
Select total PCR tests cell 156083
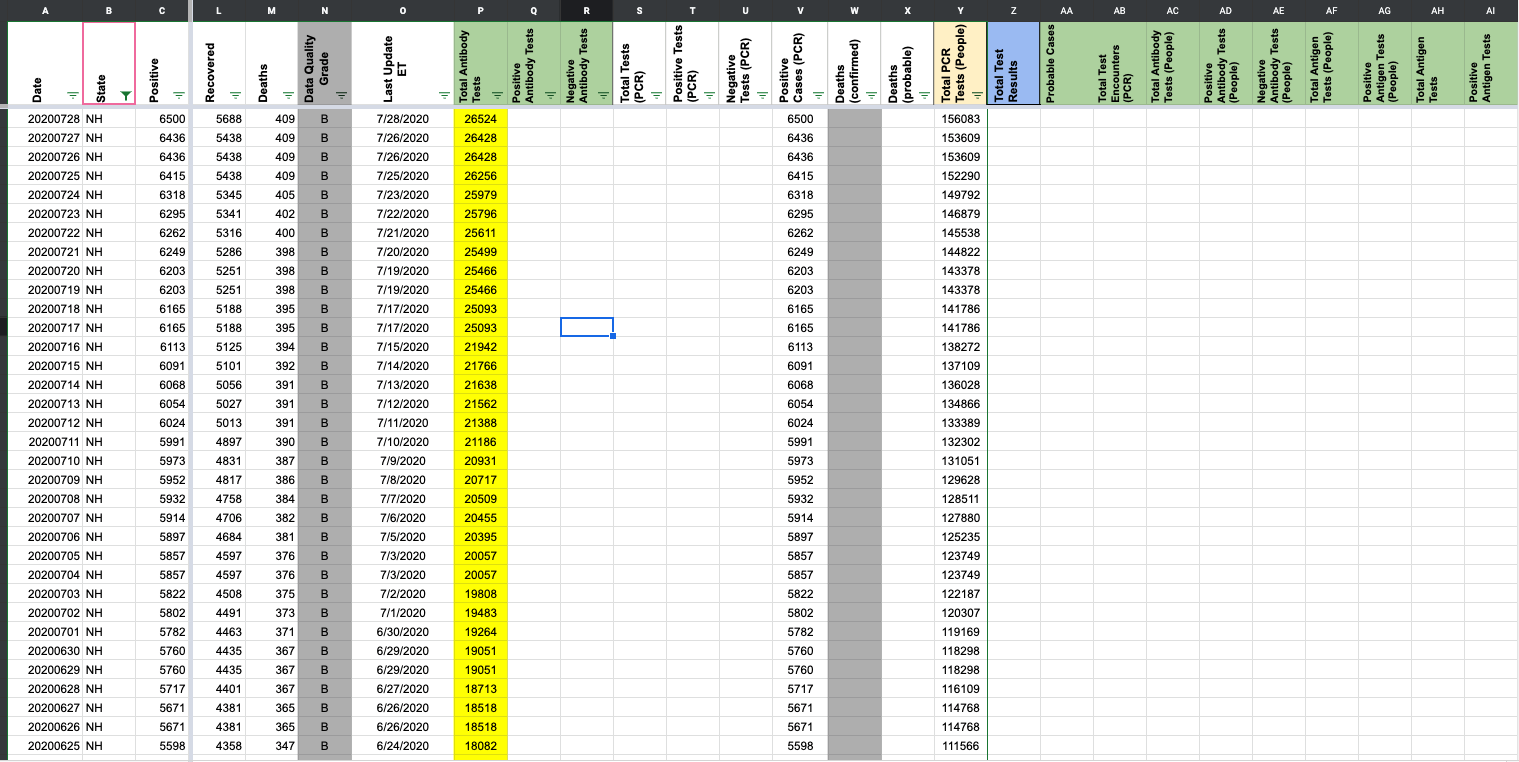coord(961,118)
